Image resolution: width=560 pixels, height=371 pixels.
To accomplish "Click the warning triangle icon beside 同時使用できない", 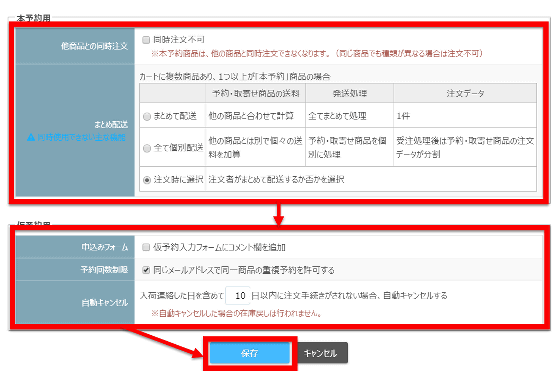I will tap(31, 137).
